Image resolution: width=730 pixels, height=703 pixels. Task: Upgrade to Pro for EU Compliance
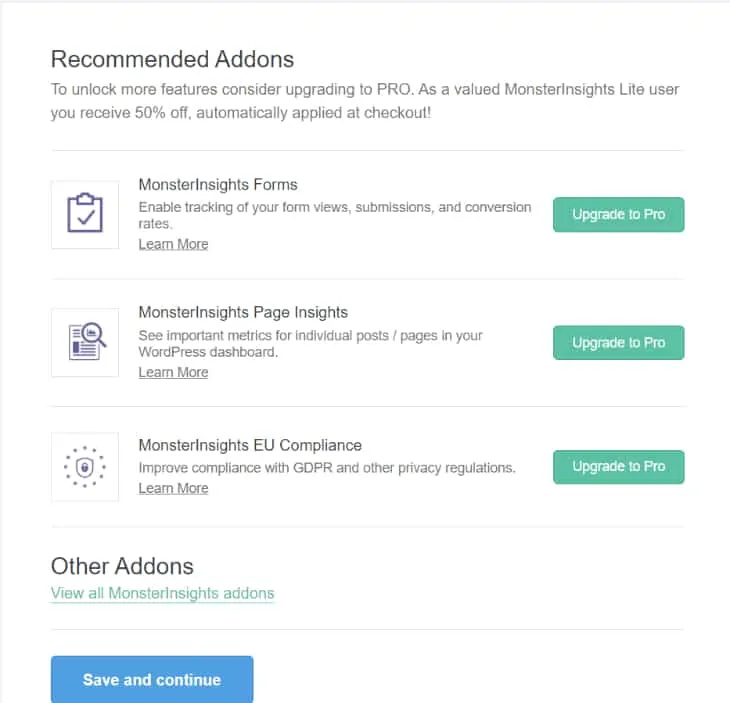[618, 466]
